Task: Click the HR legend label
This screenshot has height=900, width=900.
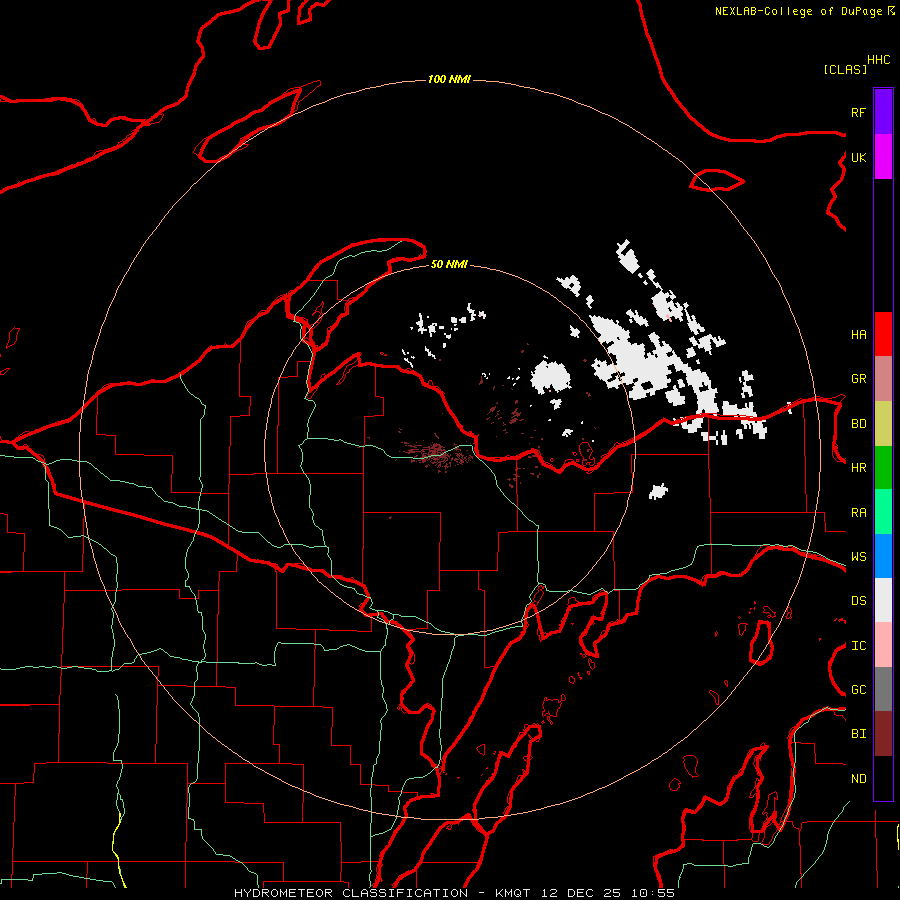Action: click(858, 468)
